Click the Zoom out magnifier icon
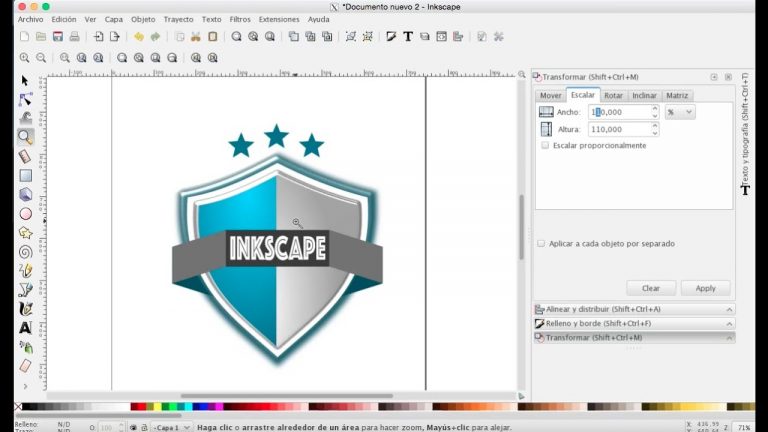Viewport: 768px width, 432px height. [41, 58]
